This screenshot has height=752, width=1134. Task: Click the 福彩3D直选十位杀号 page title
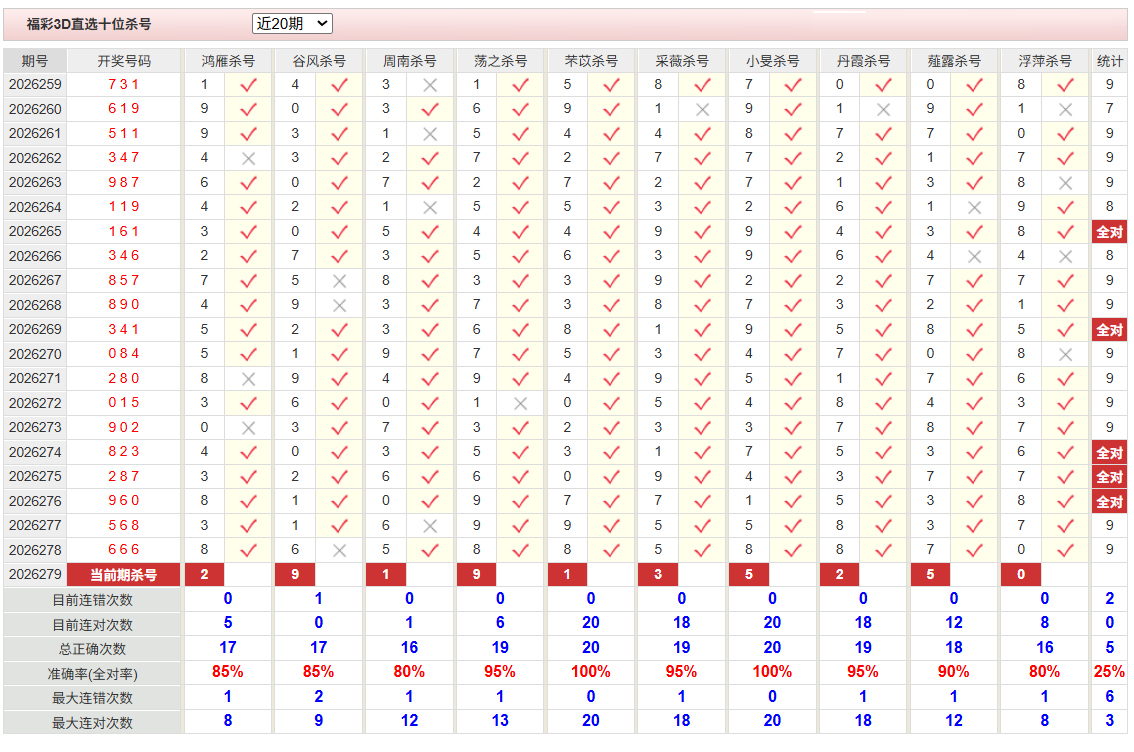(89, 24)
